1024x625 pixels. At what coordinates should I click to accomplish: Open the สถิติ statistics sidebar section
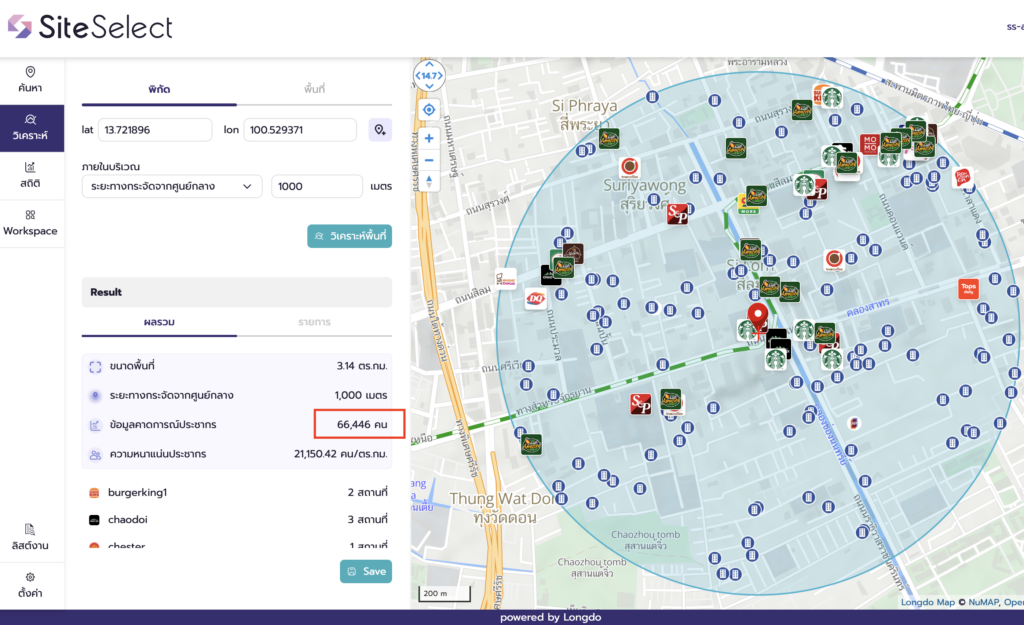[x=30, y=175]
